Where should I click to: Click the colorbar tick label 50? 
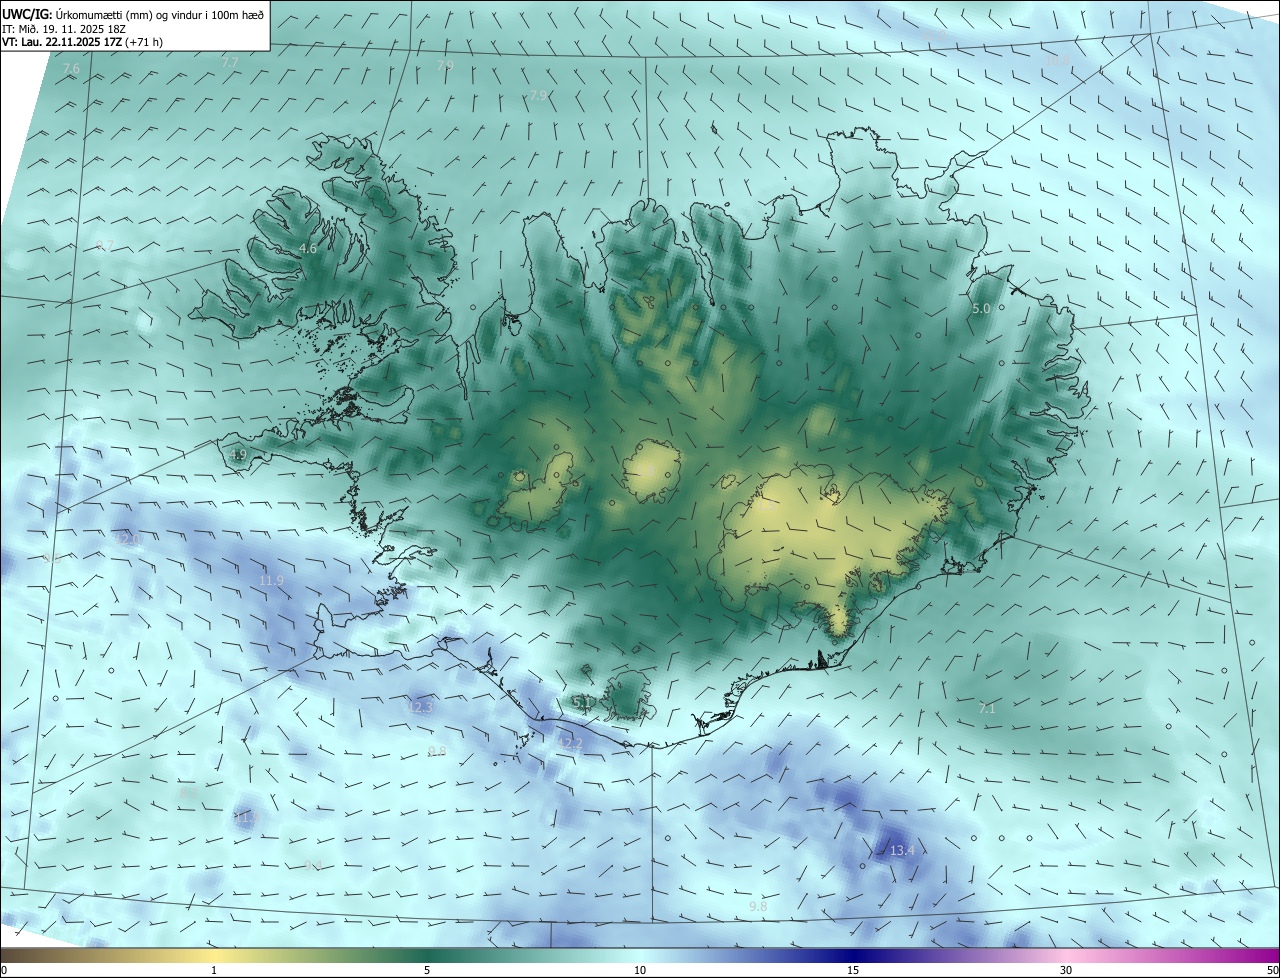[x=1272, y=970]
